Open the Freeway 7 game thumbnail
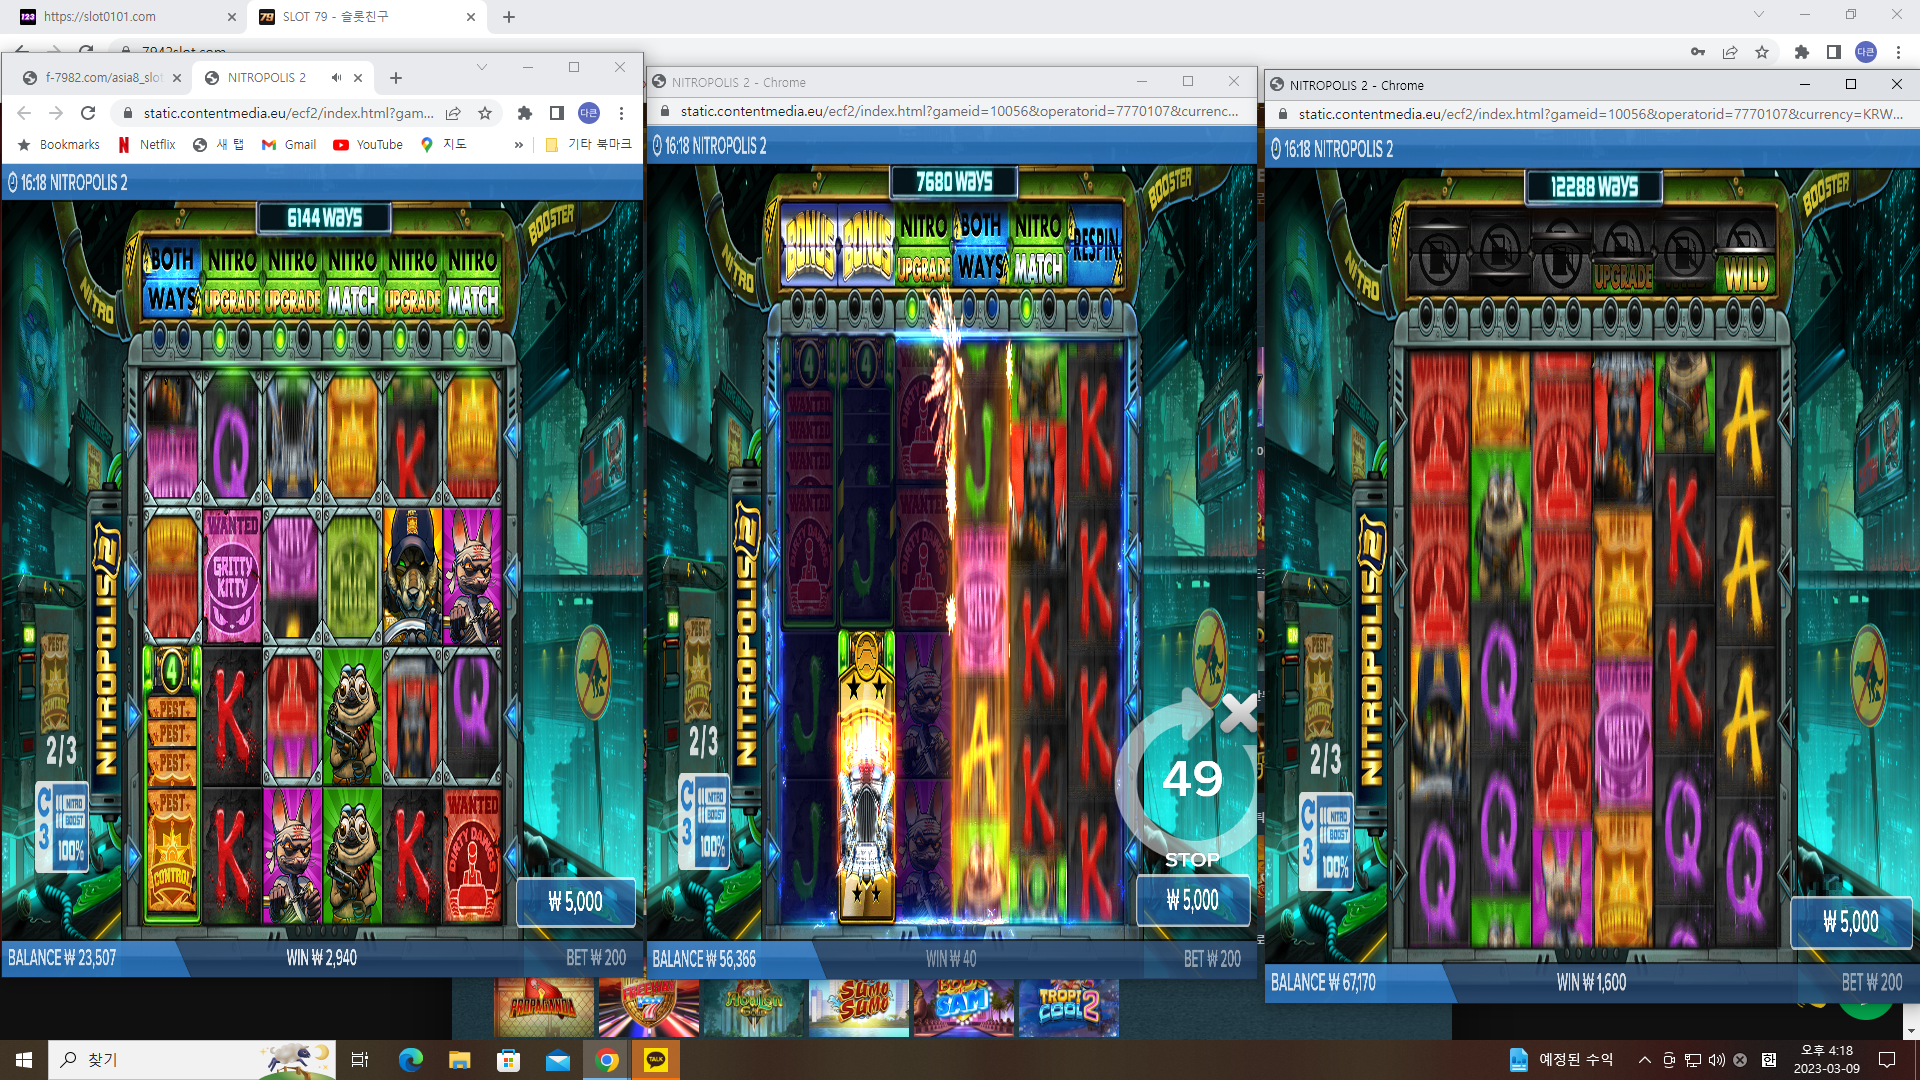Screen dimensions: 1920x1080 (648, 1008)
